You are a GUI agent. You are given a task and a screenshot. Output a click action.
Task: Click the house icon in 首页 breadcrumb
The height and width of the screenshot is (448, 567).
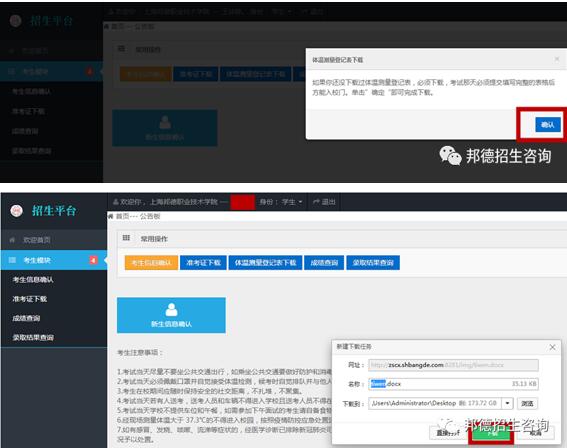(111, 216)
